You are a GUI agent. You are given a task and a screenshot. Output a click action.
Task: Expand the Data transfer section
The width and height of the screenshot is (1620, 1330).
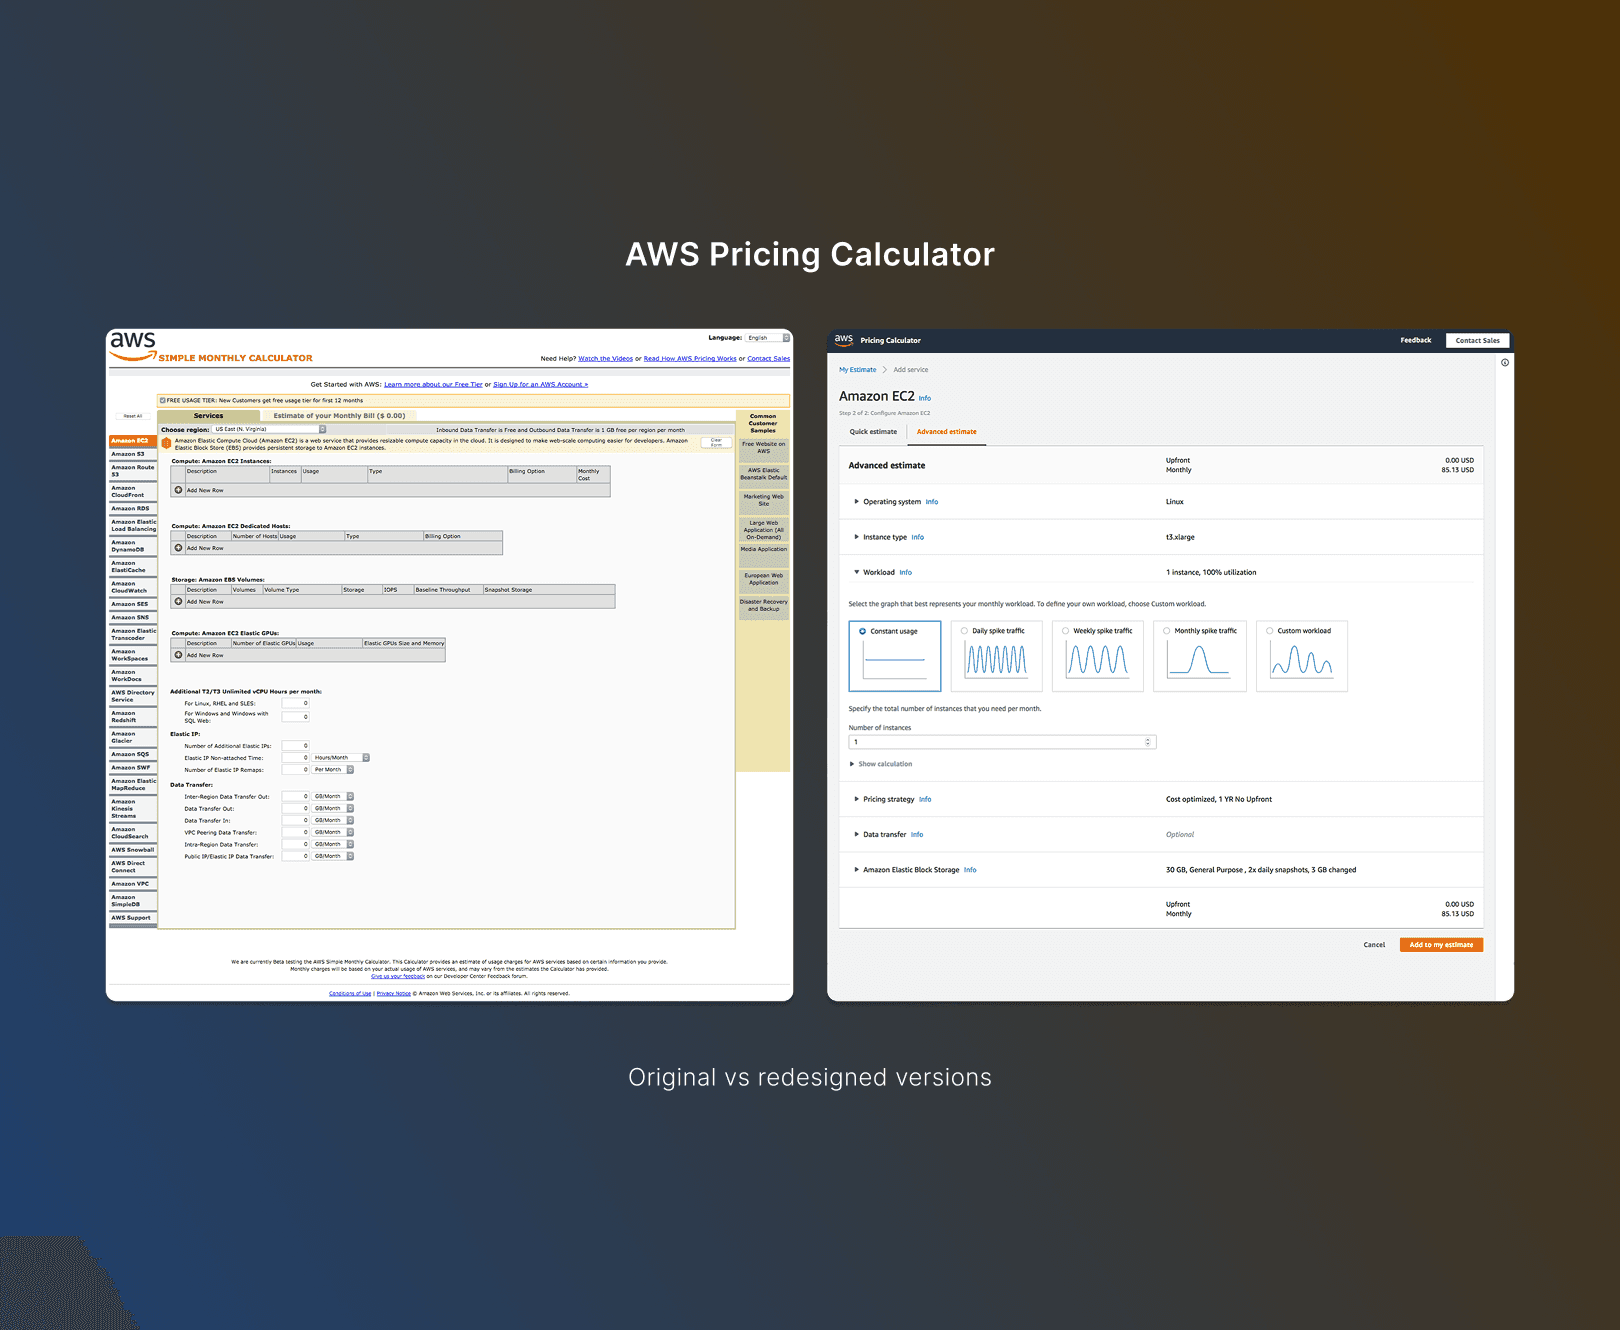[x=856, y=835]
